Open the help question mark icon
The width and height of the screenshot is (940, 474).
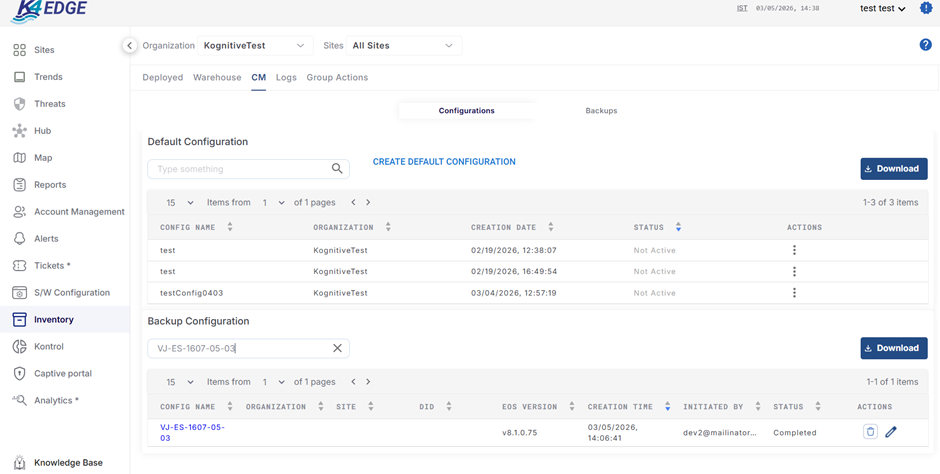tap(925, 45)
